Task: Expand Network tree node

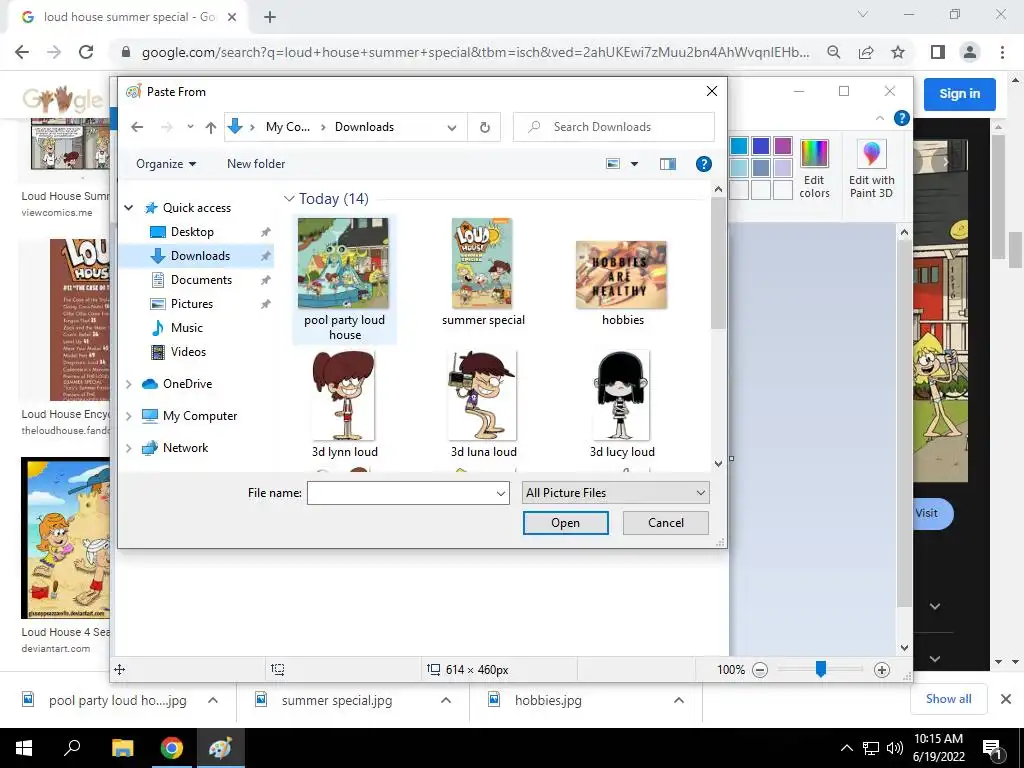Action: (x=129, y=448)
